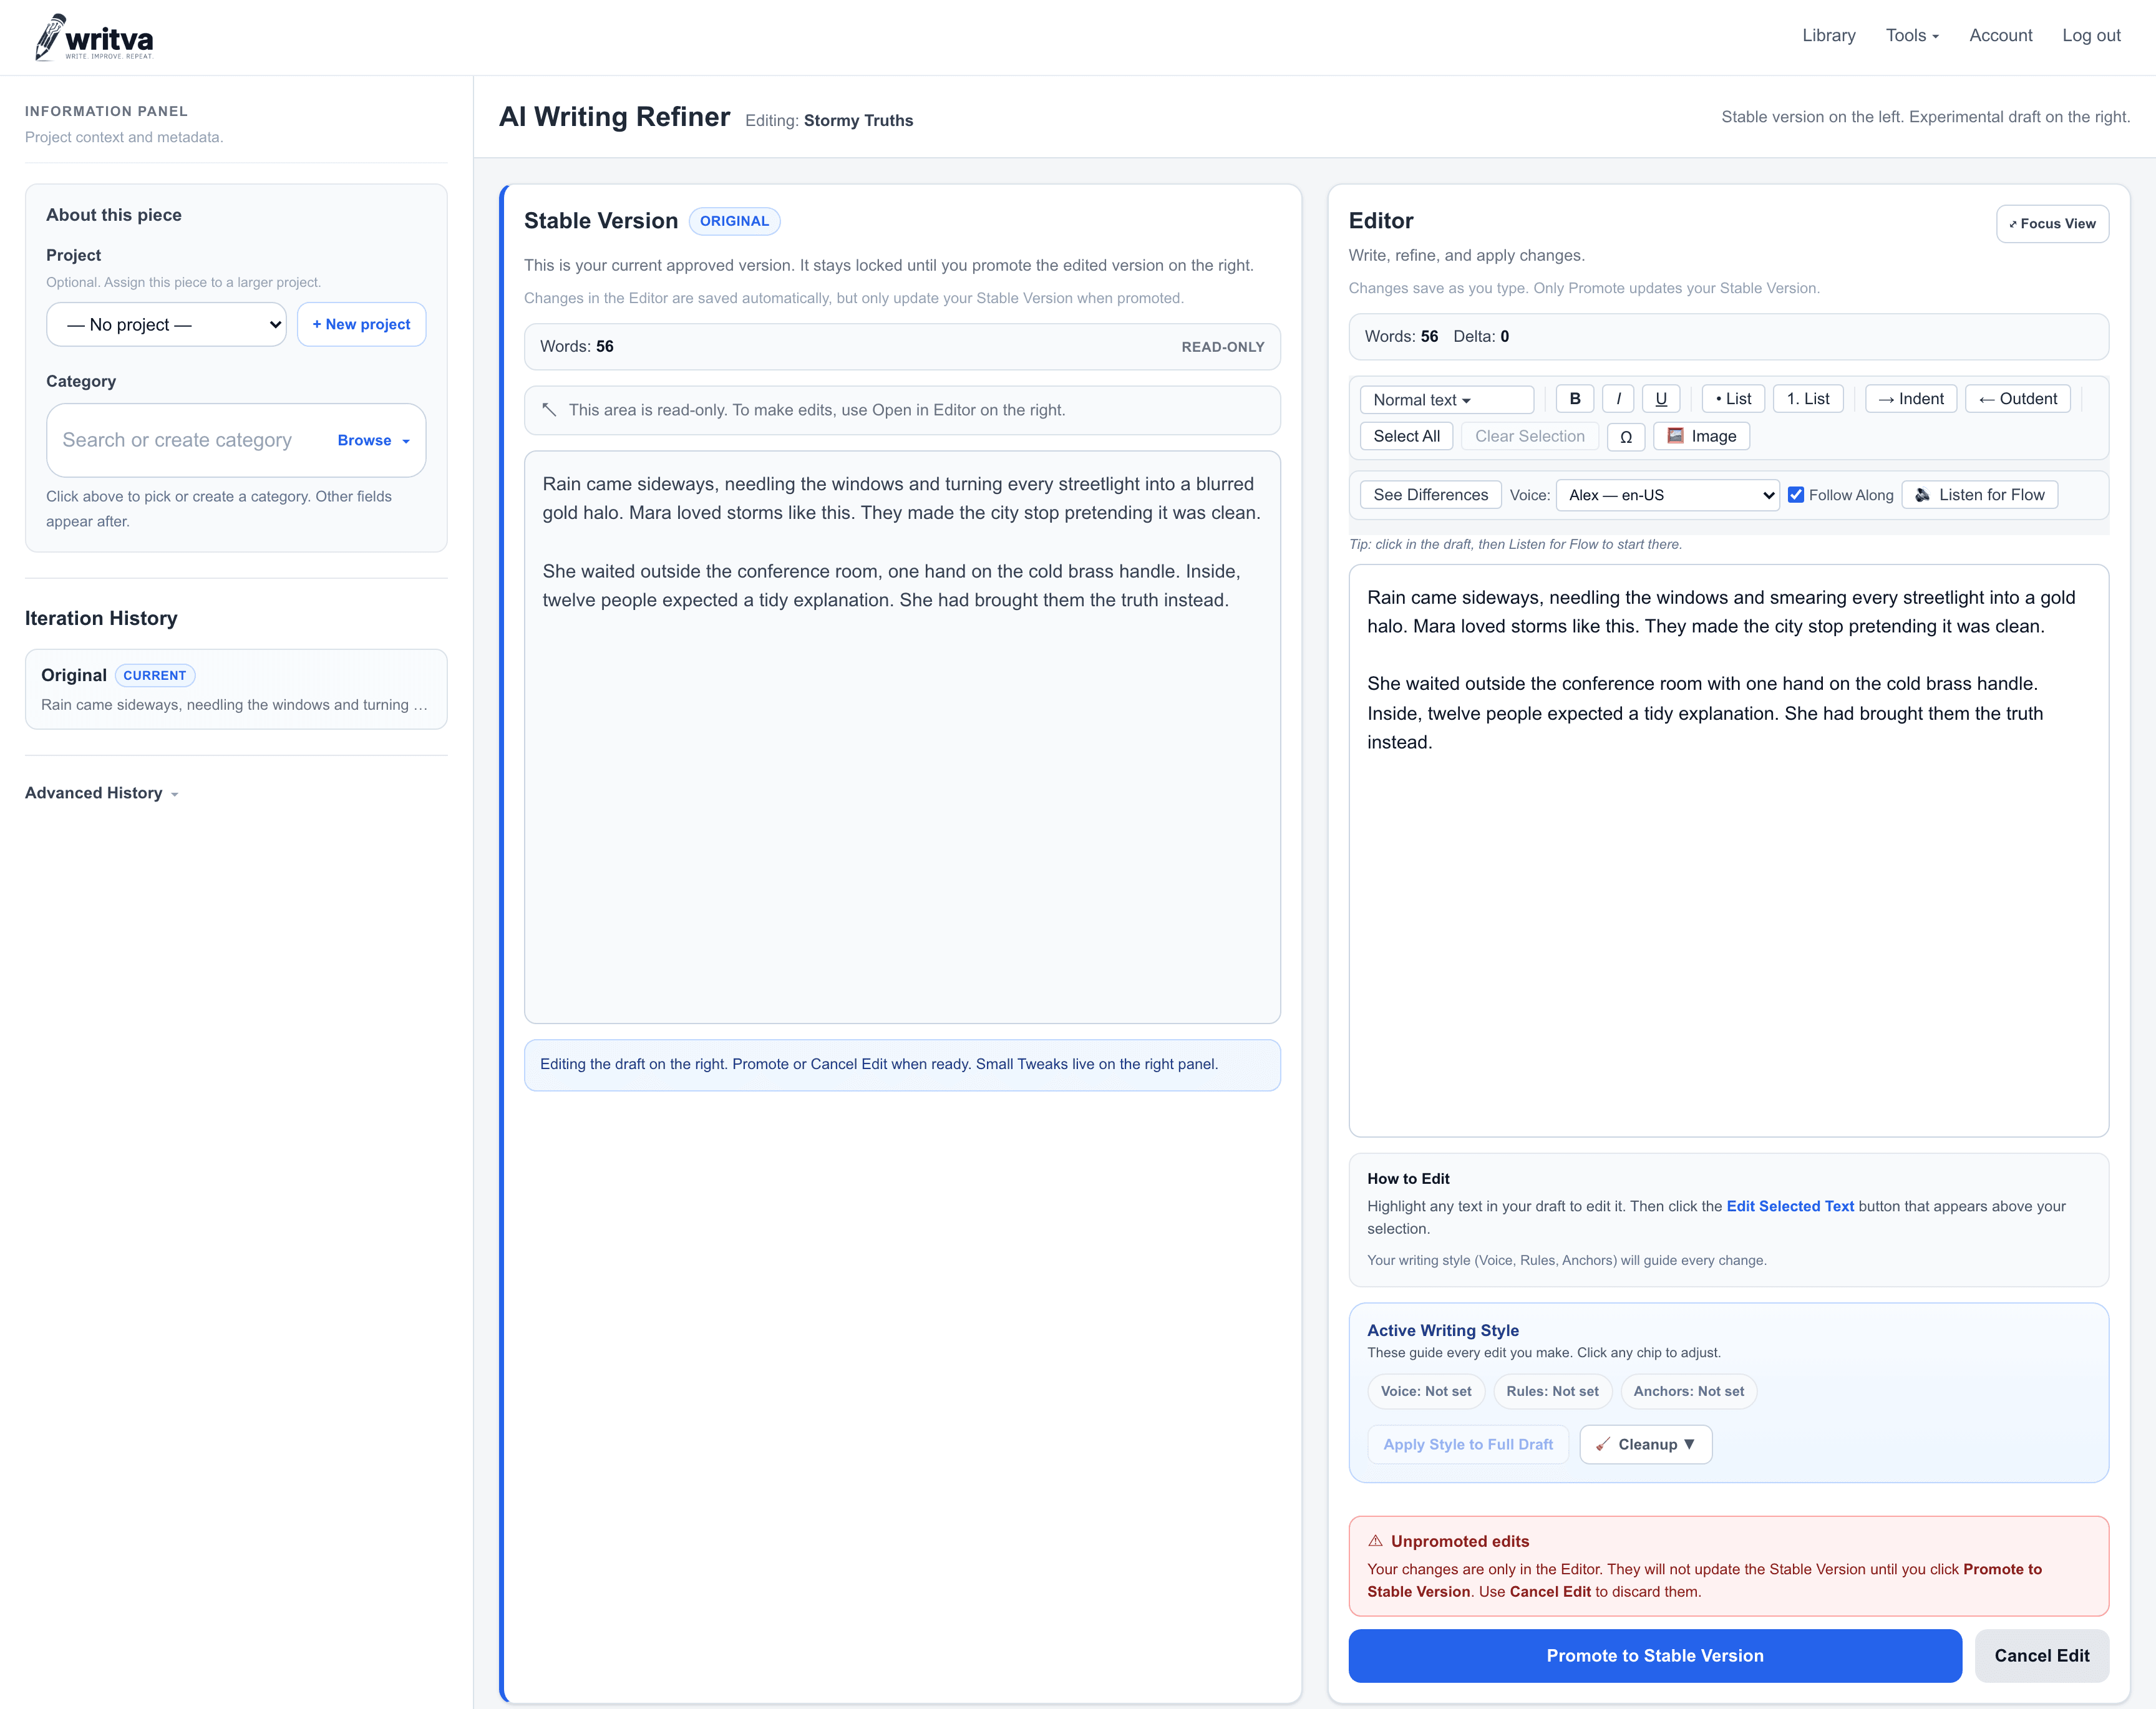
Task: Open the Normal text style dropdown
Action: coord(1446,400)
